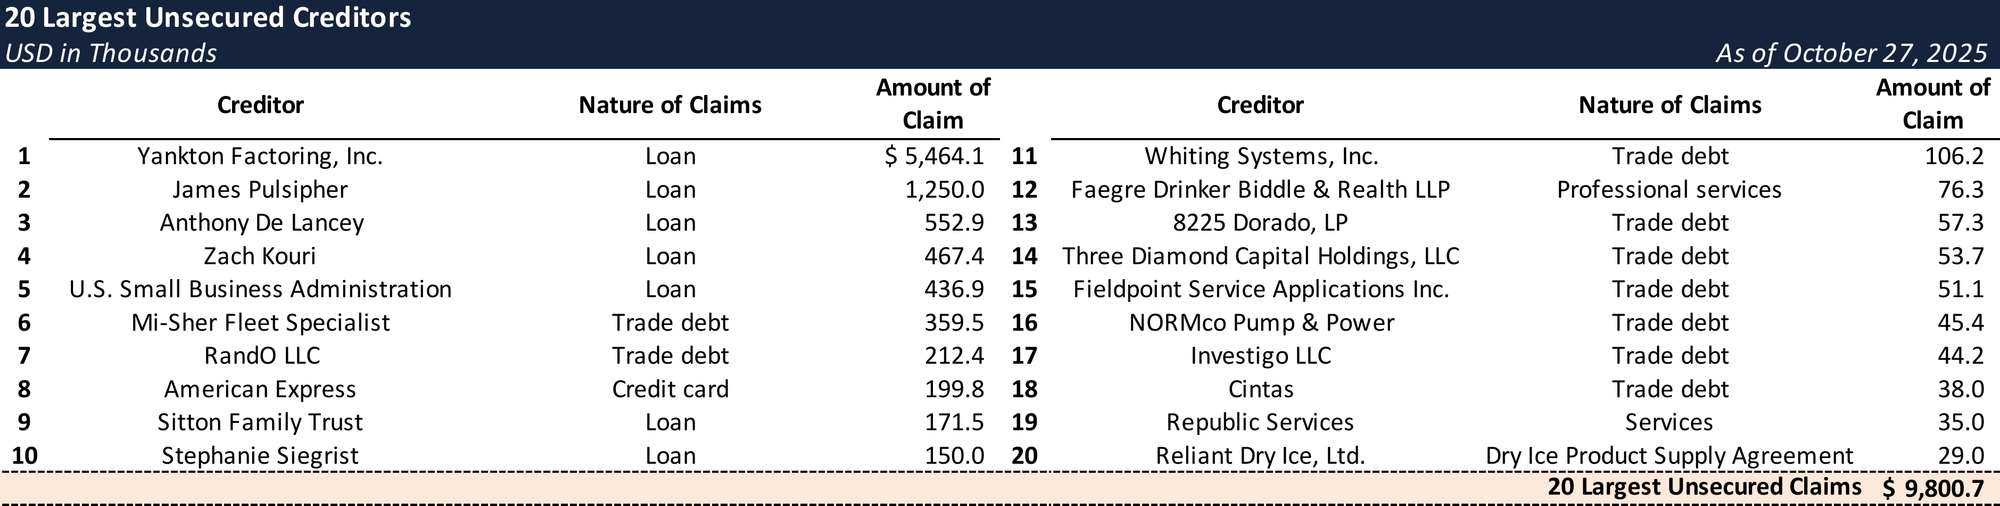Click the '$ 9,800.7' total amount
Screen dimensions: 2000x506
(x=1933, y=489)
